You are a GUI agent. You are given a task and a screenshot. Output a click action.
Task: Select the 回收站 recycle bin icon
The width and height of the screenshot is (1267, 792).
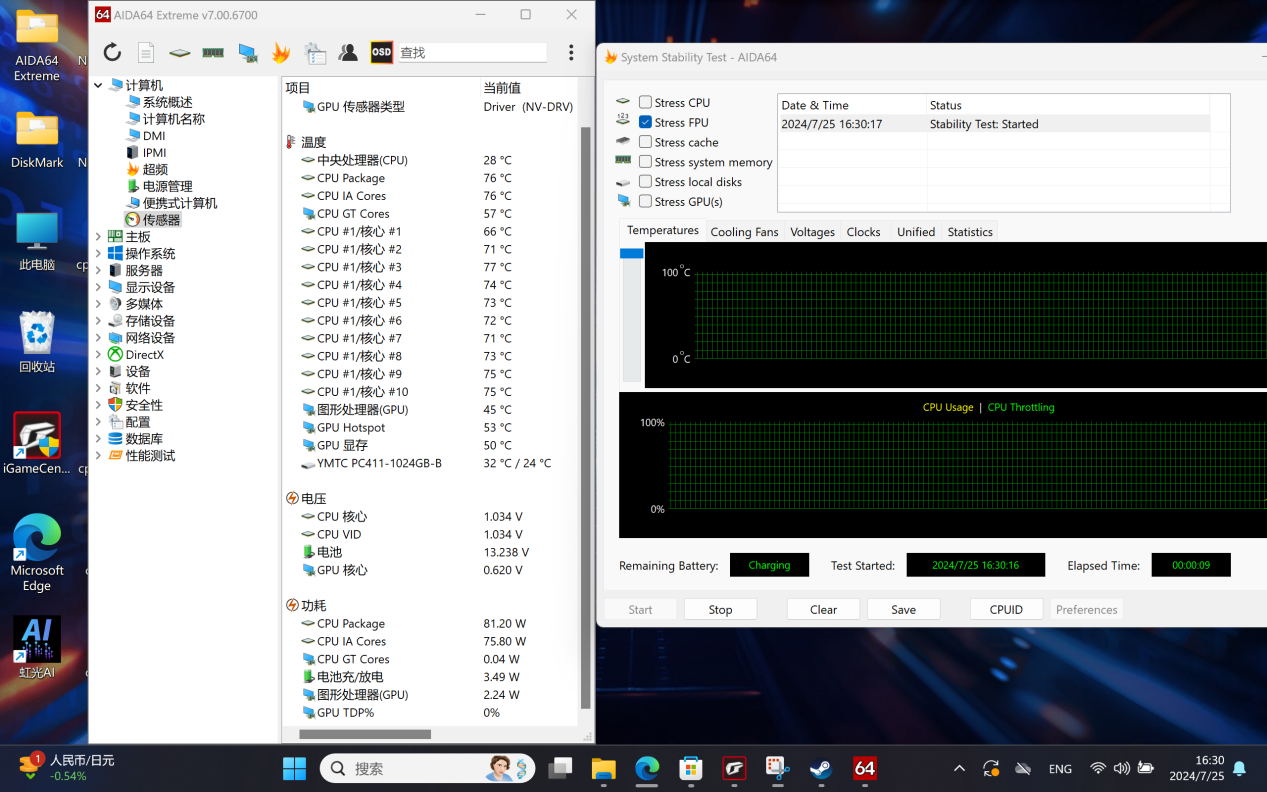(37, 342)
